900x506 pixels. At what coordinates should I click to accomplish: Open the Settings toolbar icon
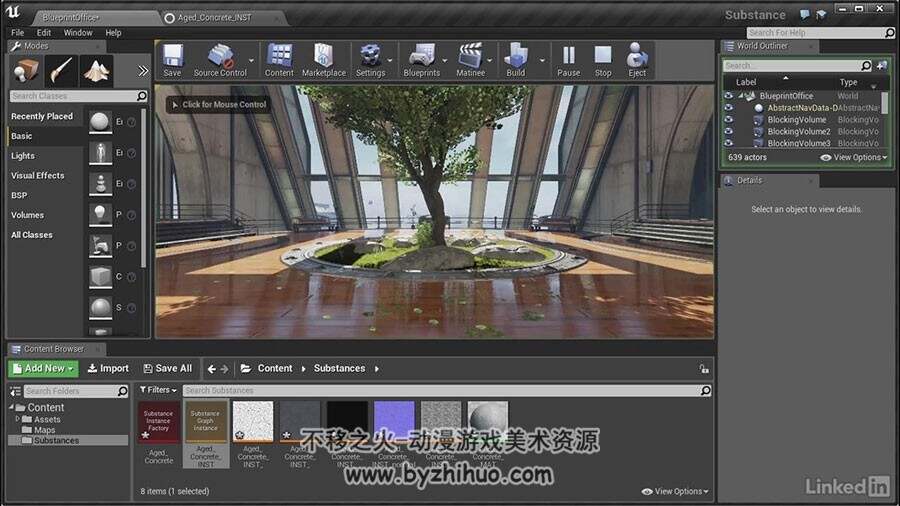370,60
